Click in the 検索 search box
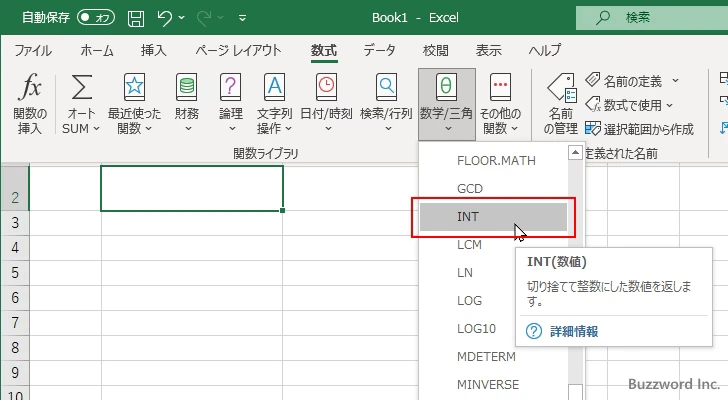Screen dimensions: 728x400 tap(652, 18)
